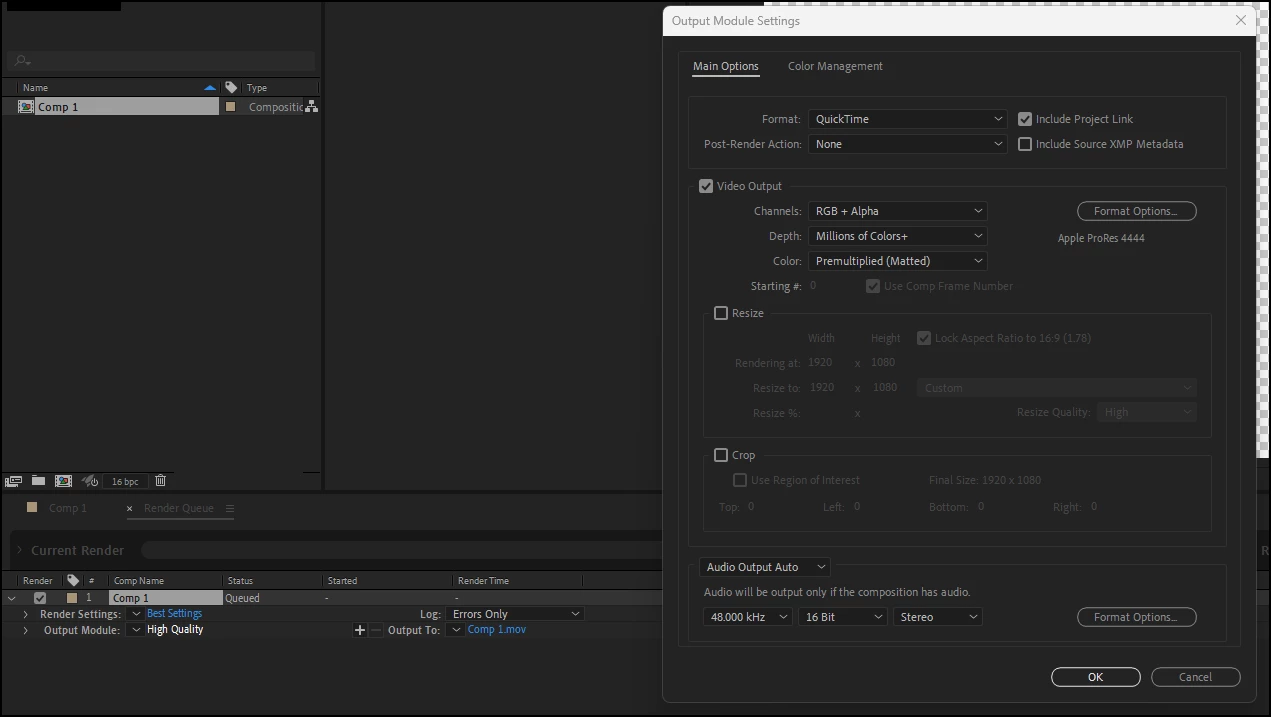The image size is (1271, 717).
Task: Click the label tag column header in Render Queue
Action: tap(73, 580)
